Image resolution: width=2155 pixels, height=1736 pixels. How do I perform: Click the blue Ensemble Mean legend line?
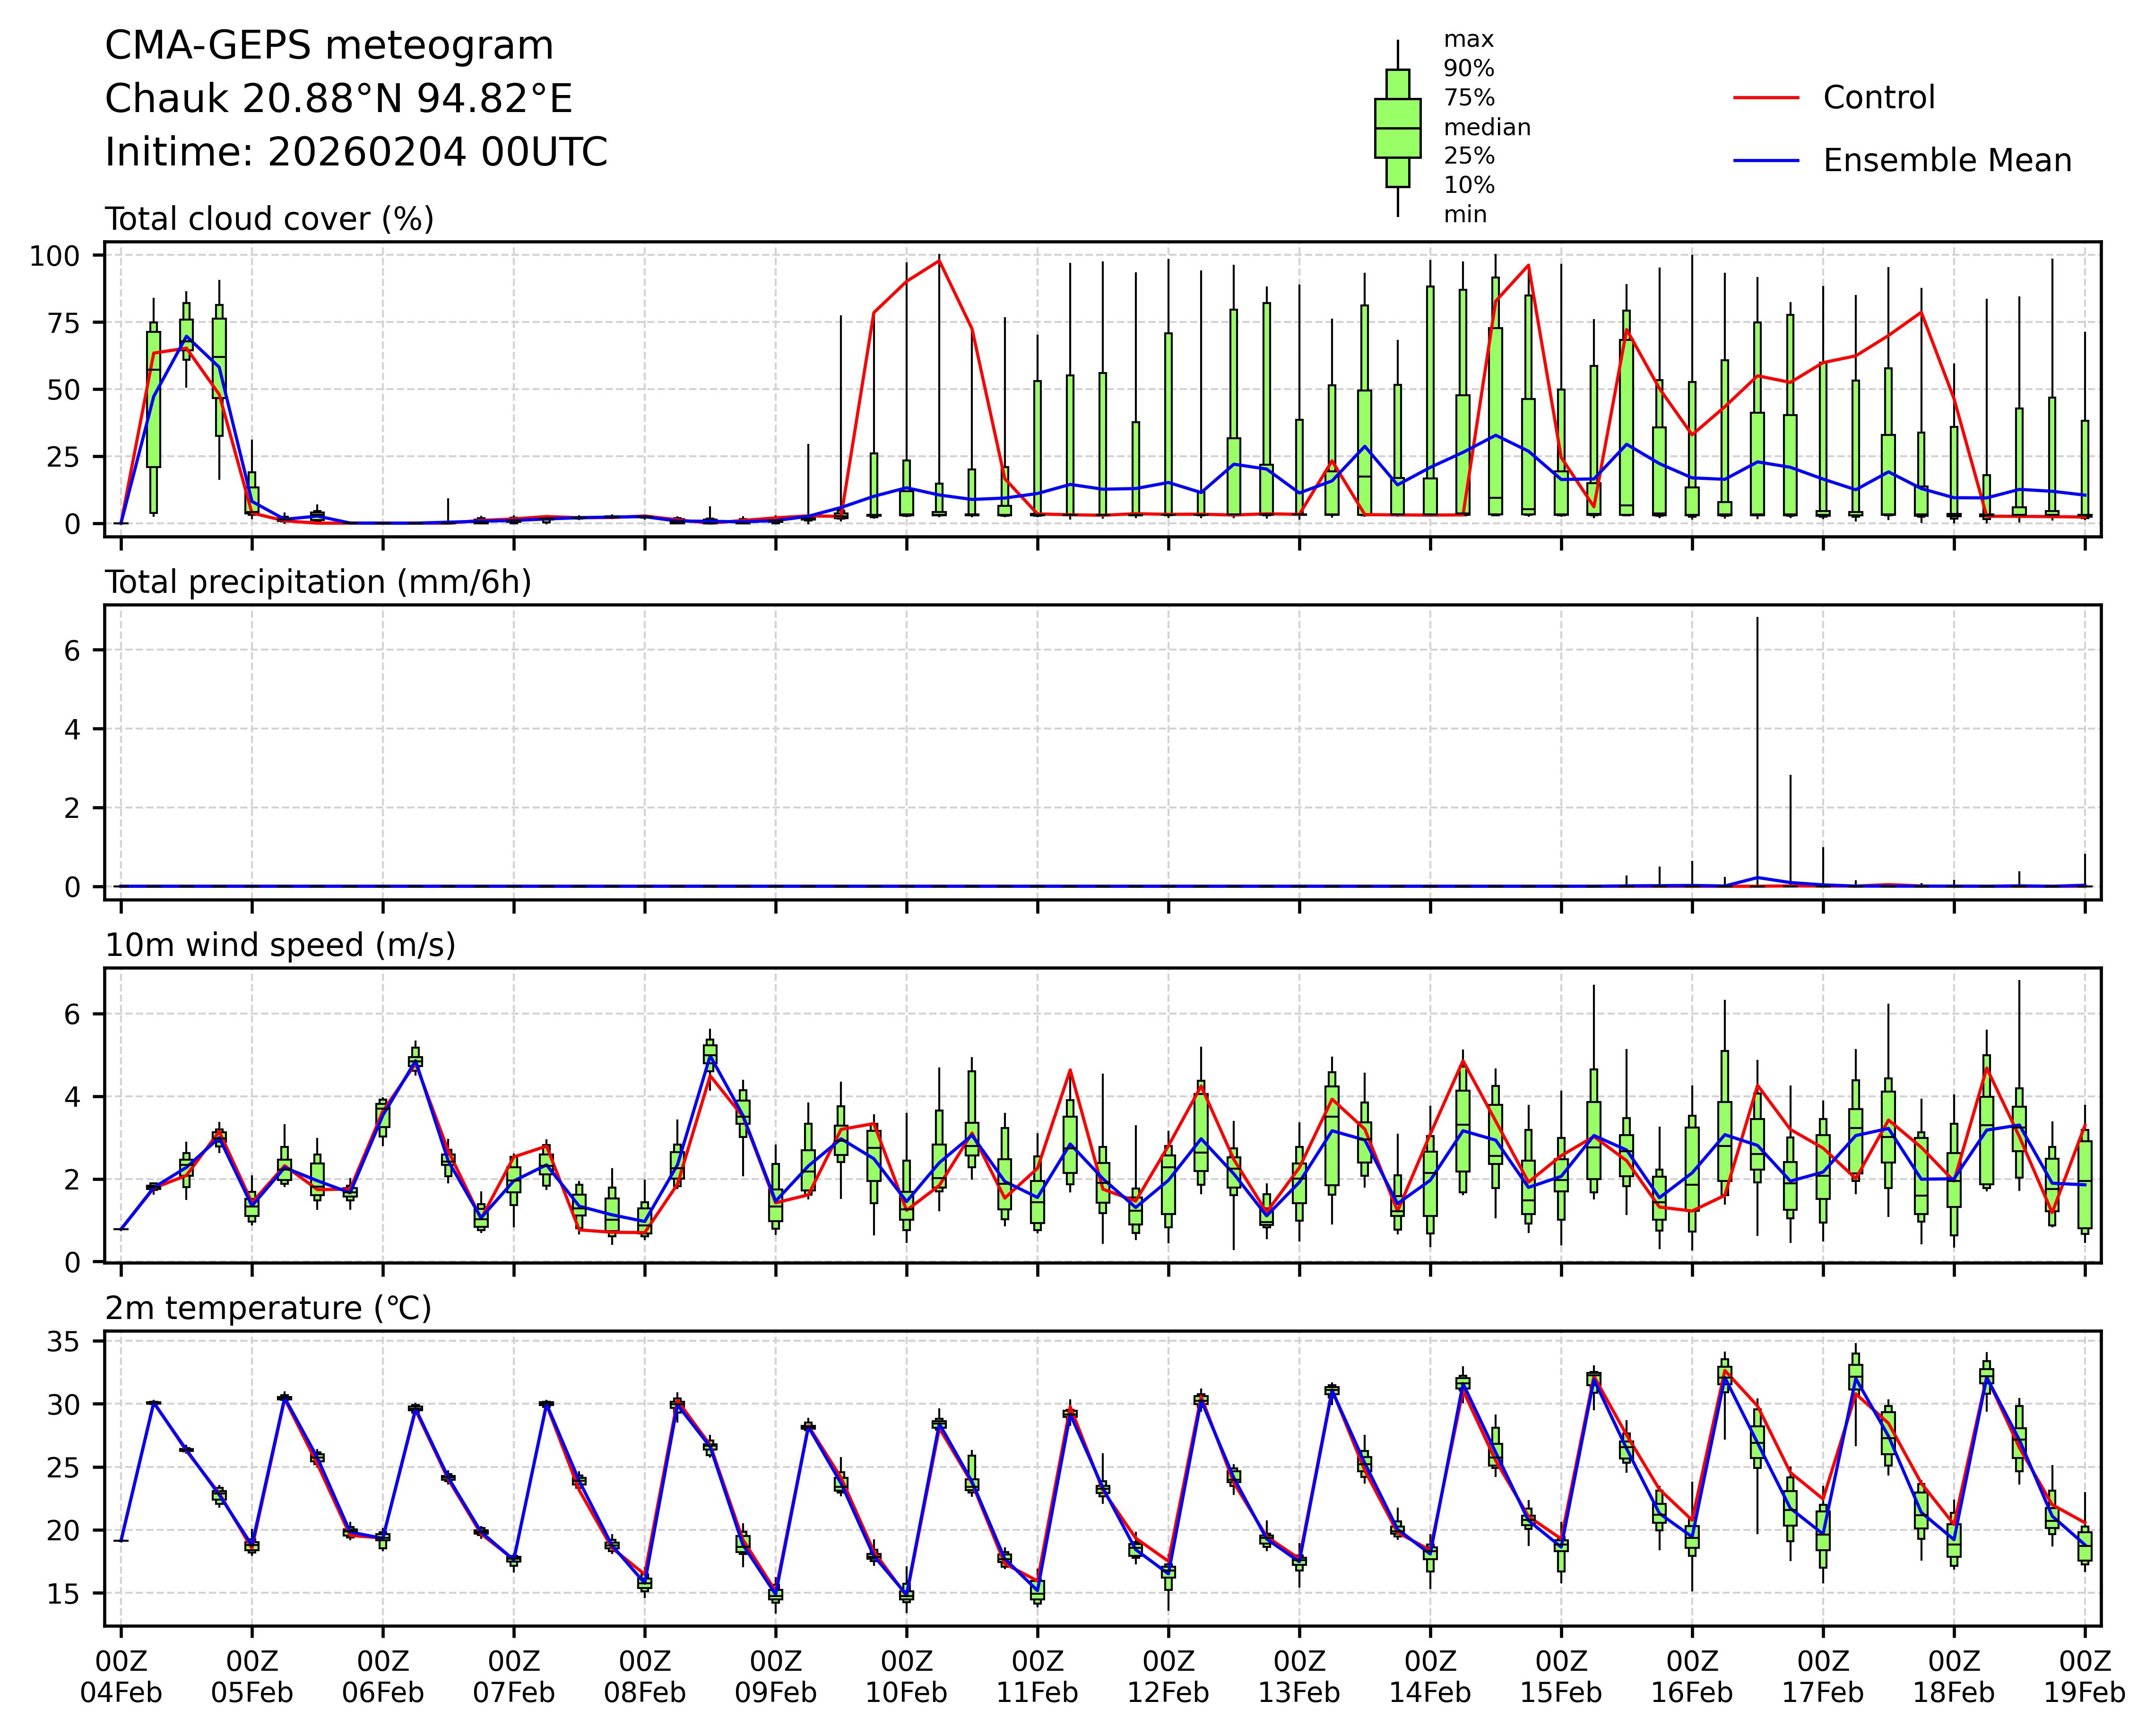pos(1766,161)
